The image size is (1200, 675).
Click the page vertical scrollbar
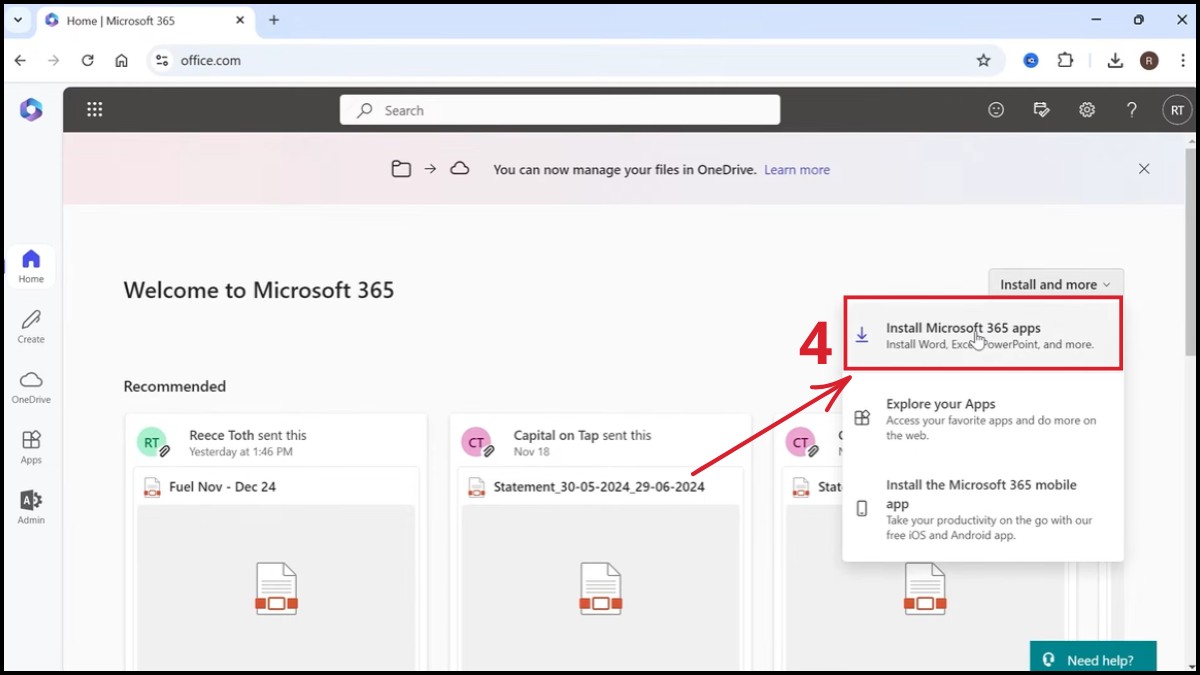point(1191,250)
